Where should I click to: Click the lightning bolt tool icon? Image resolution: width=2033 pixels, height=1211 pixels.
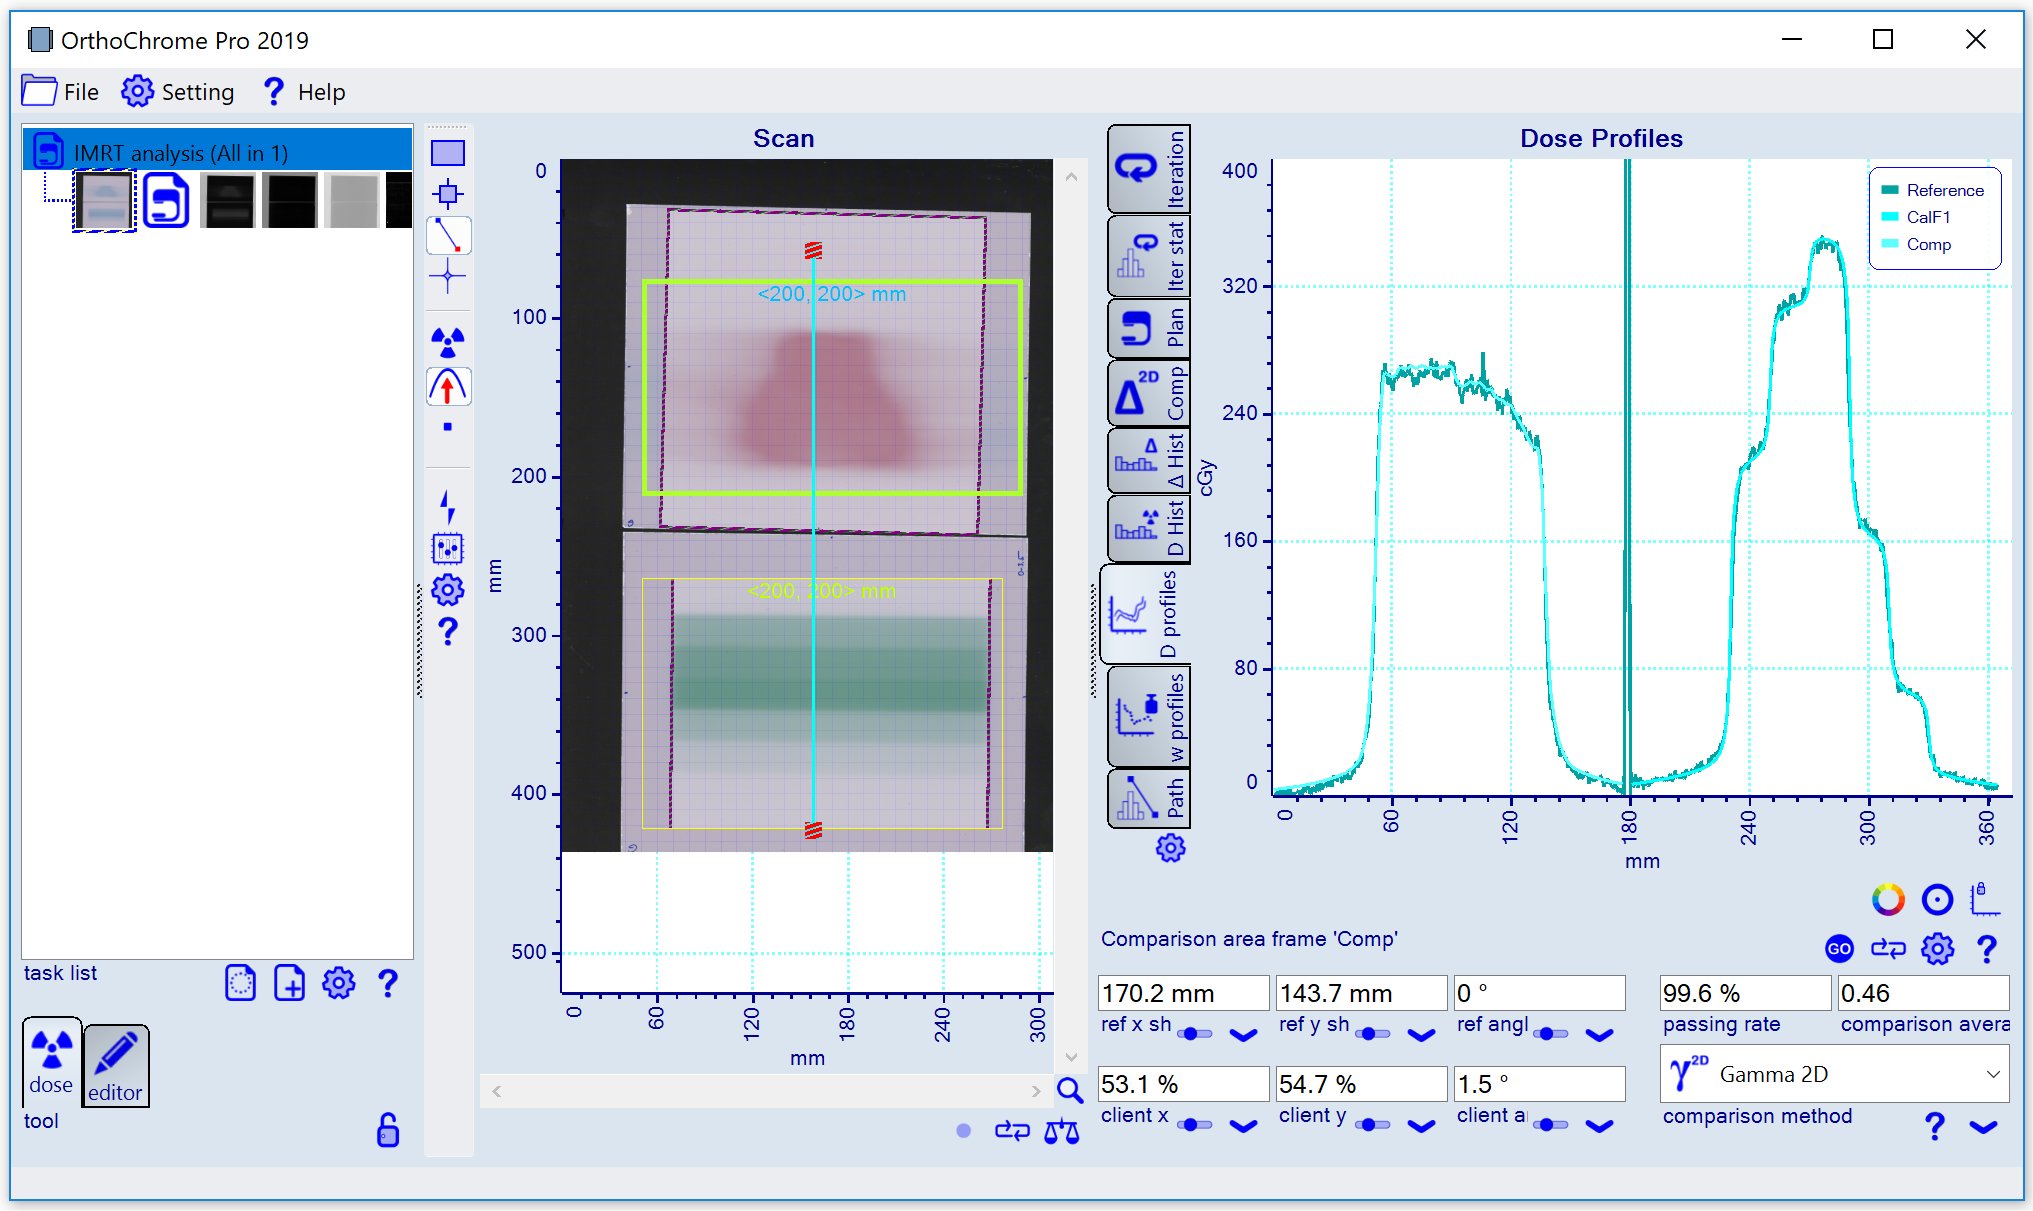(447, 507)
